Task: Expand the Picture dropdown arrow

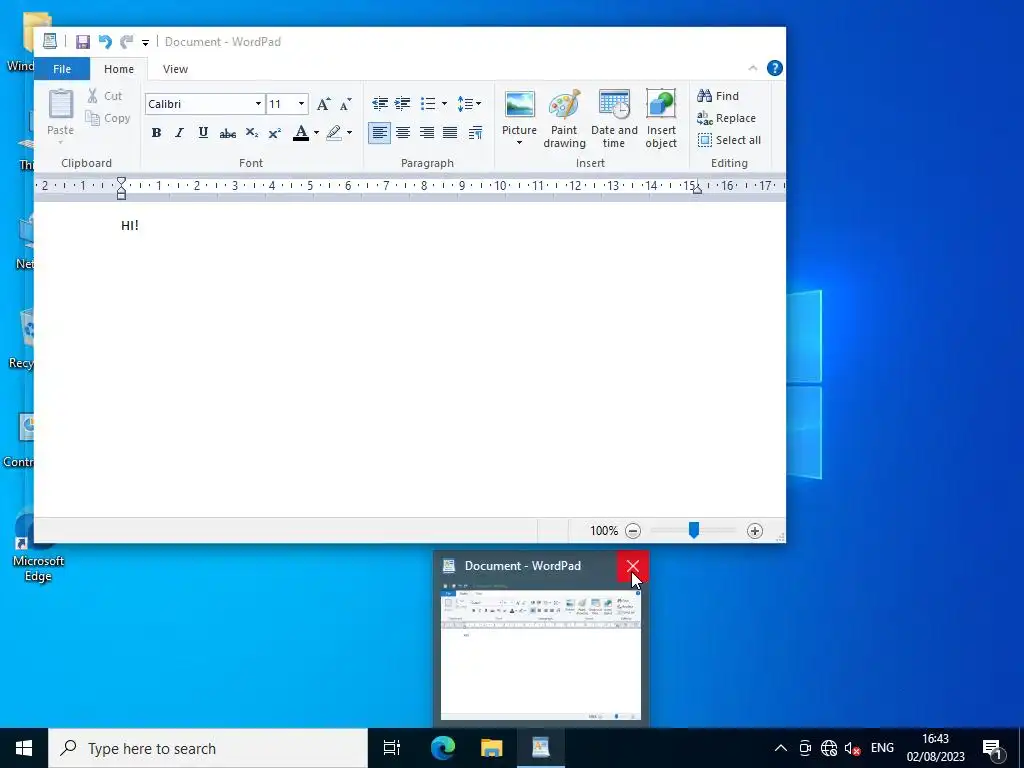Action: [x=520, y=143]
